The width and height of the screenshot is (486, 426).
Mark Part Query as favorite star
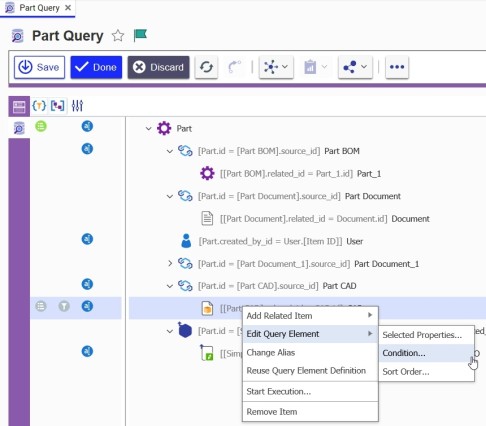click(x=118, y=36)
